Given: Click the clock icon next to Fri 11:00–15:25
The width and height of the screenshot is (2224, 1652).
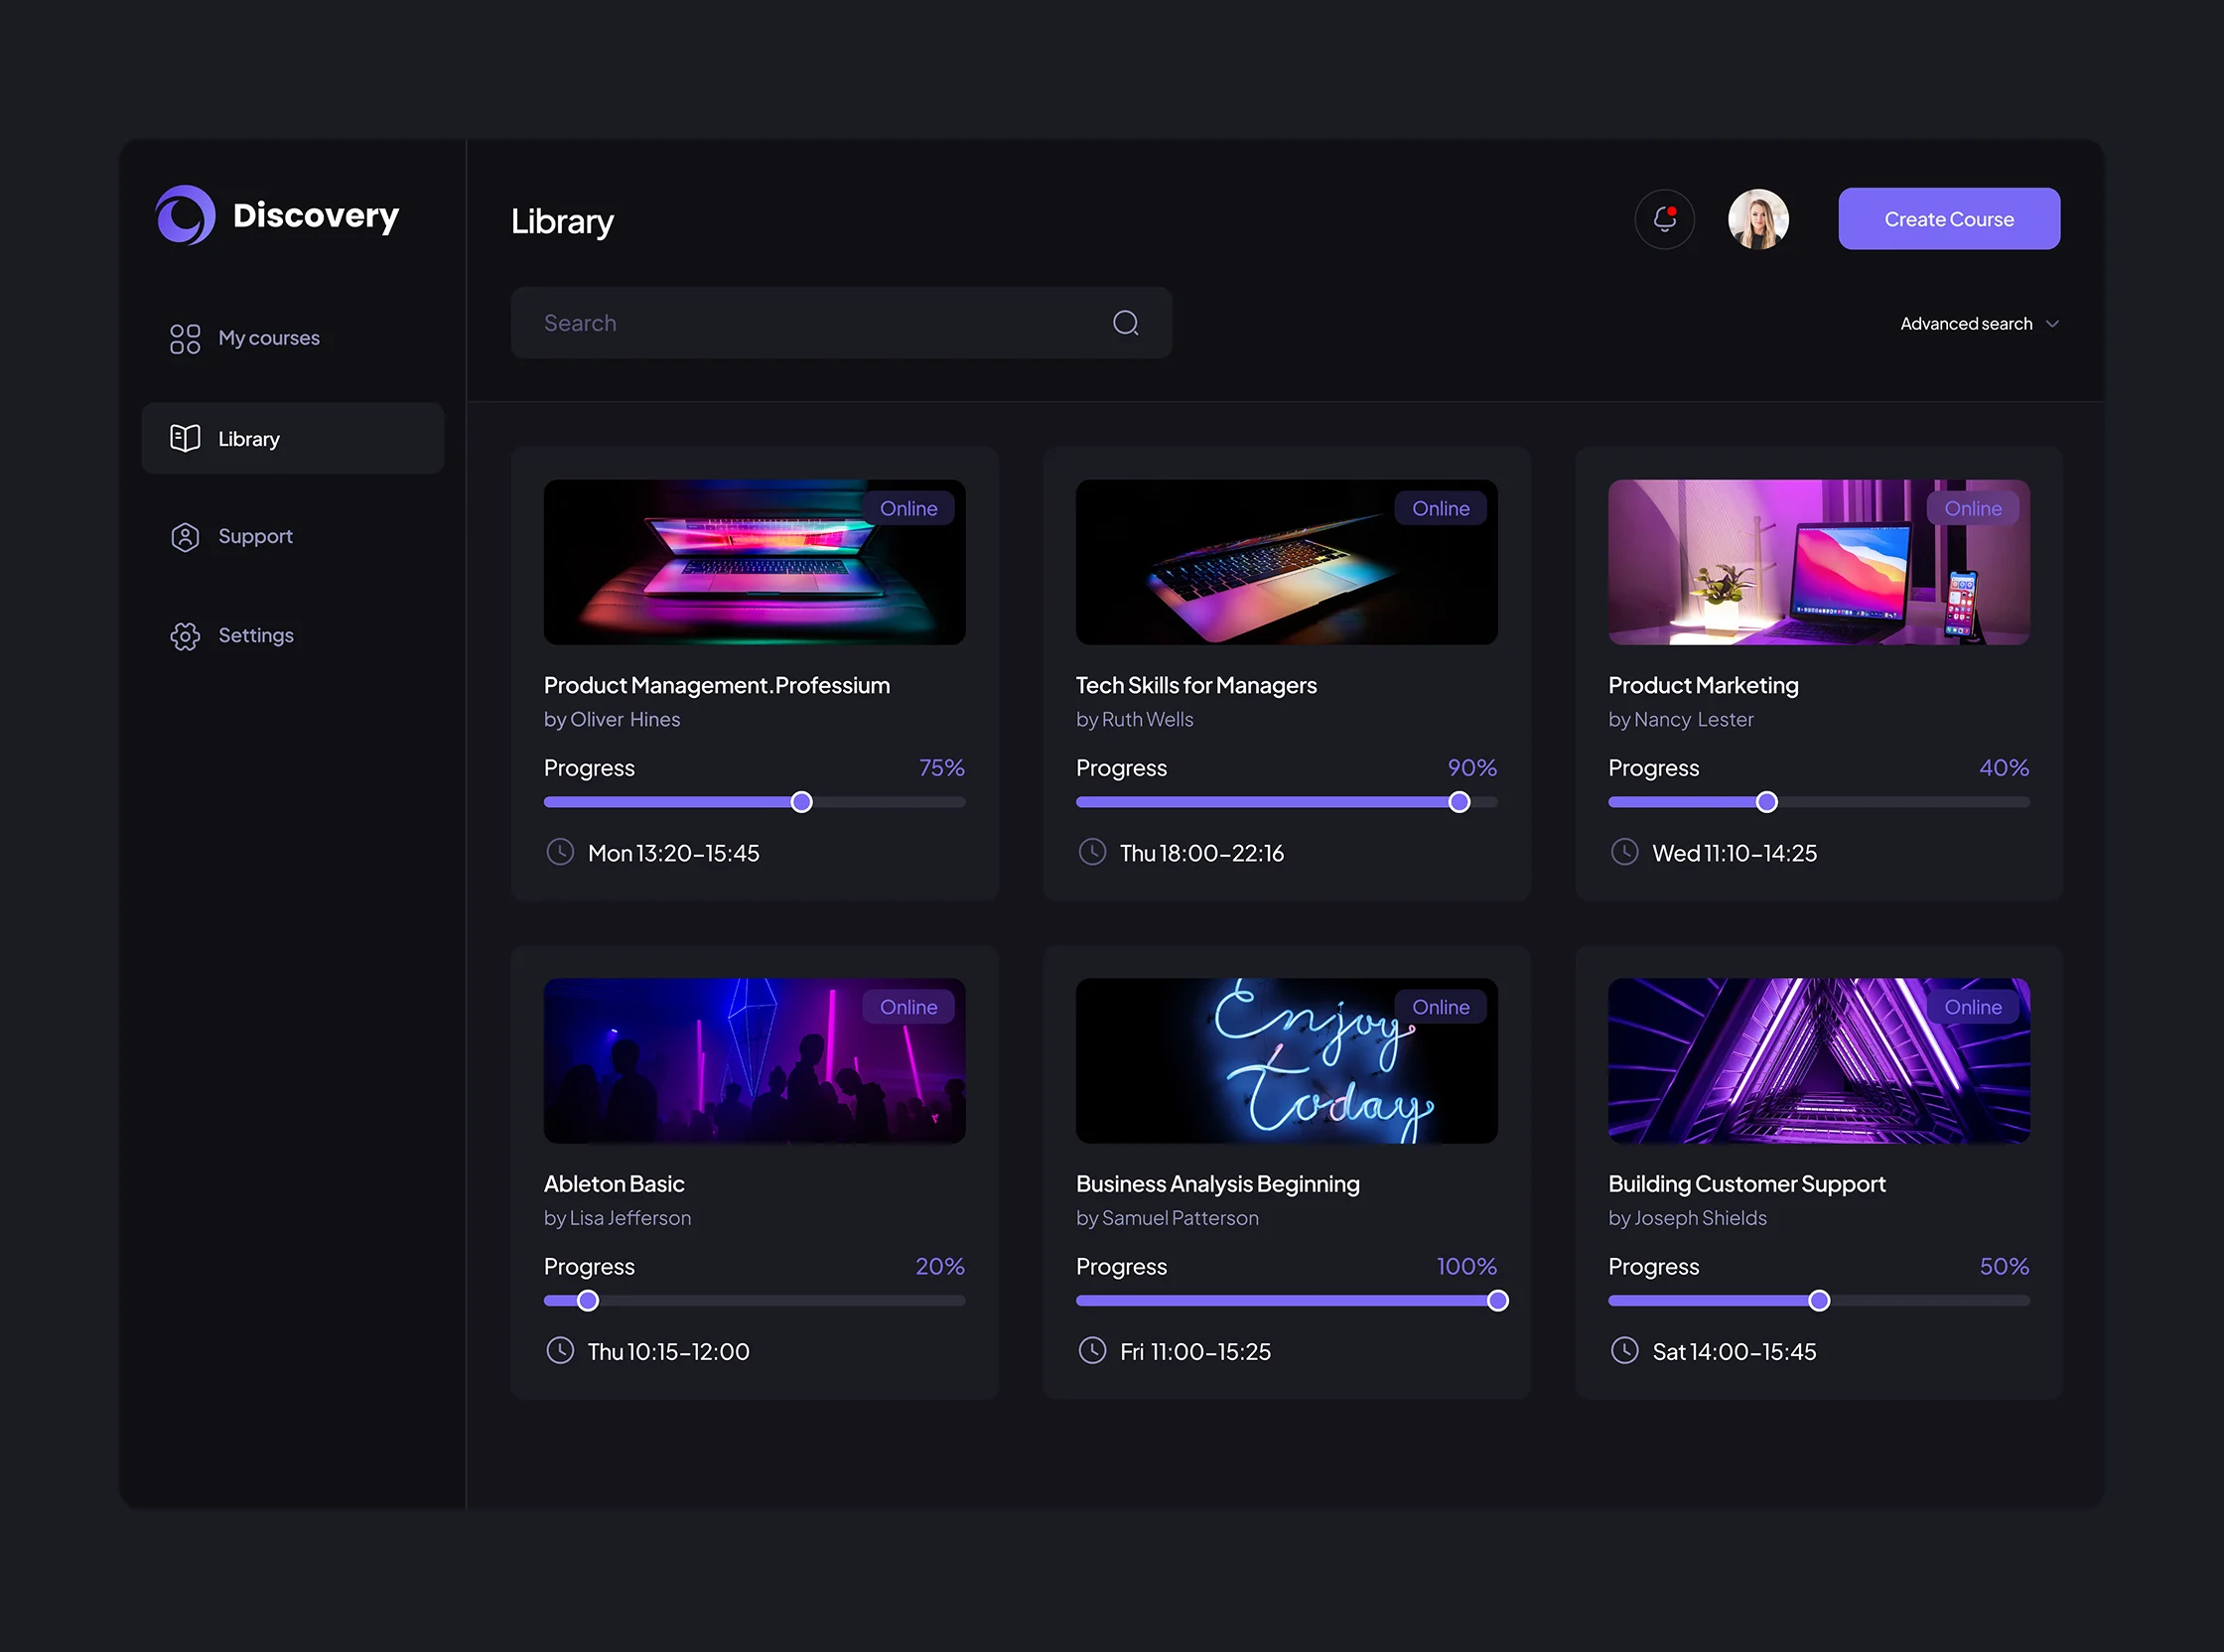Looking at the screenshot, I should [x=1092, y=1351].
